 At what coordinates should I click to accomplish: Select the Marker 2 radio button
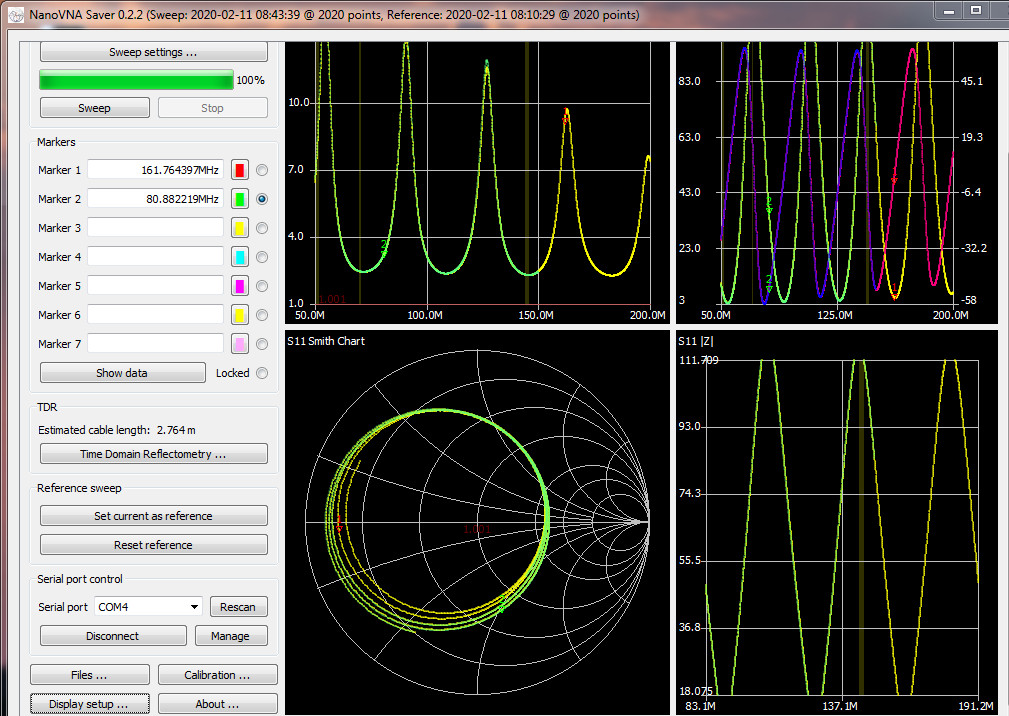tap(262, 199)
